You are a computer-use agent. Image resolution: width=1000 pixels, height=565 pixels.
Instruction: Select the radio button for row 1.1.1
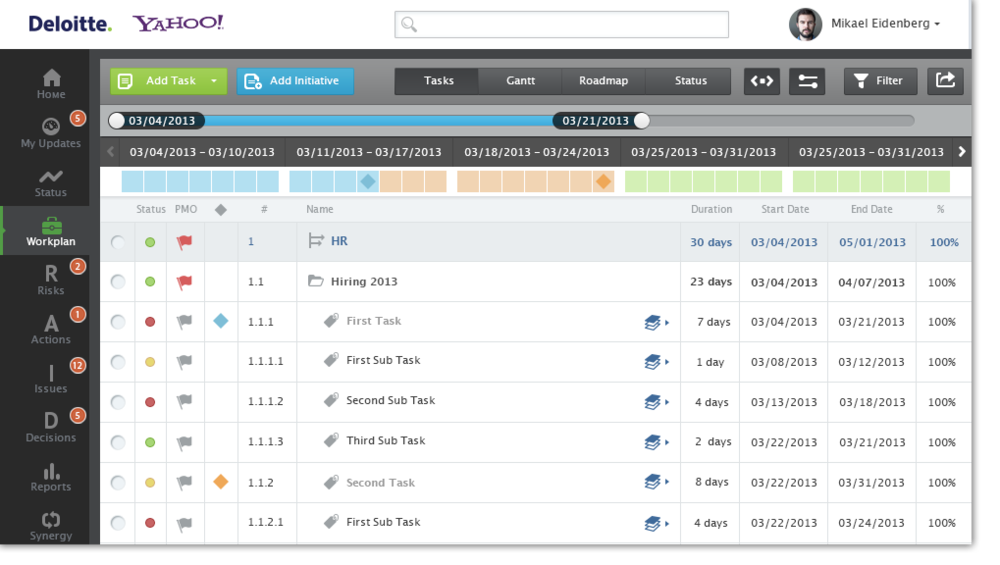[118, 322]
